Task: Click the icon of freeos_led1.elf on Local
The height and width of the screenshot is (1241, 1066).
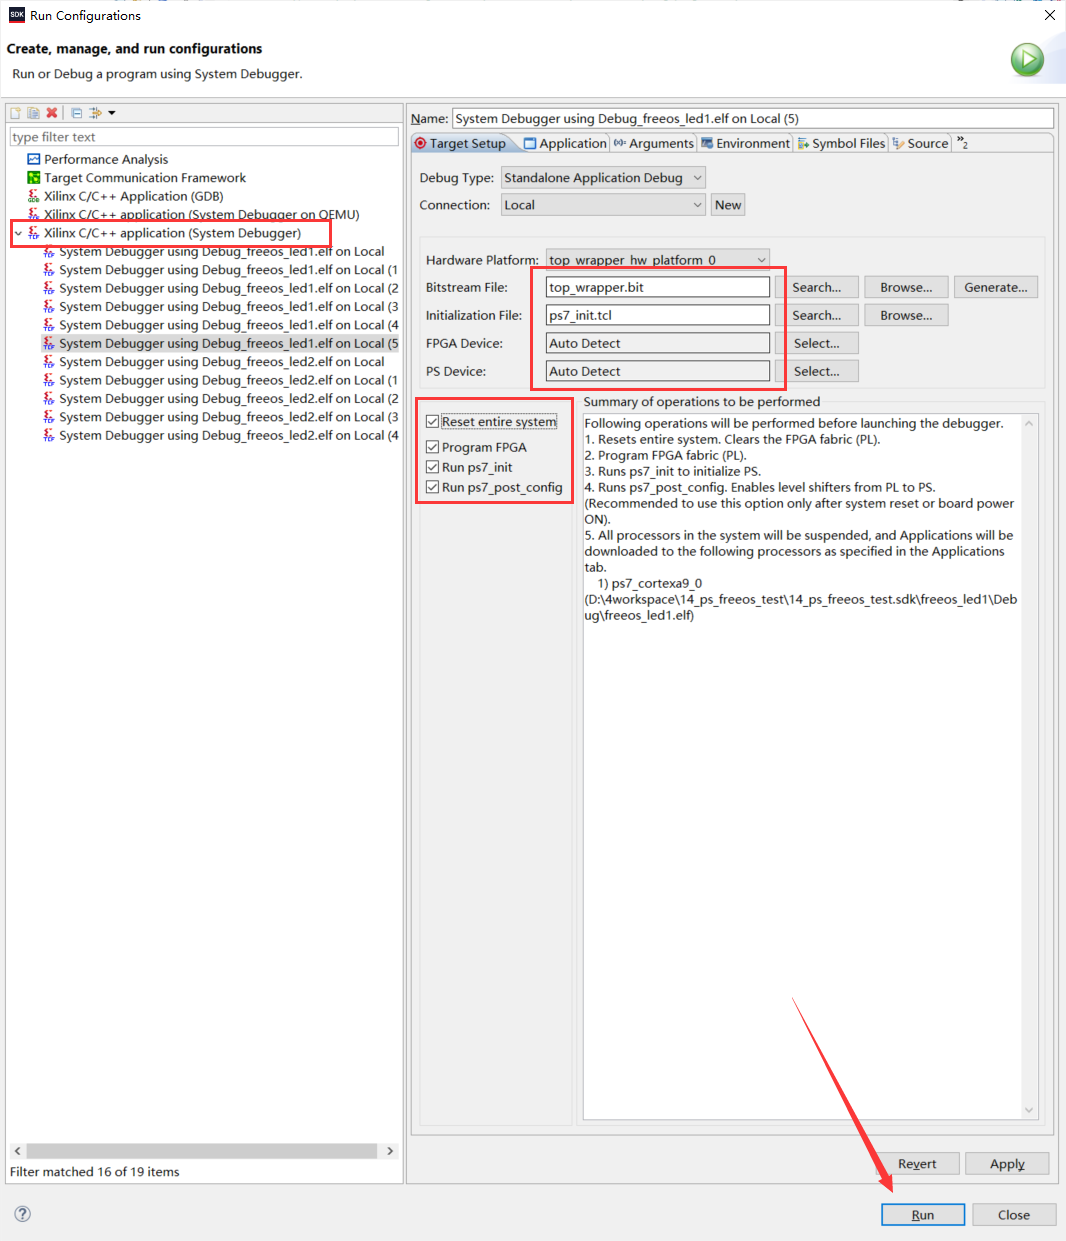Action: pos(49,252)
